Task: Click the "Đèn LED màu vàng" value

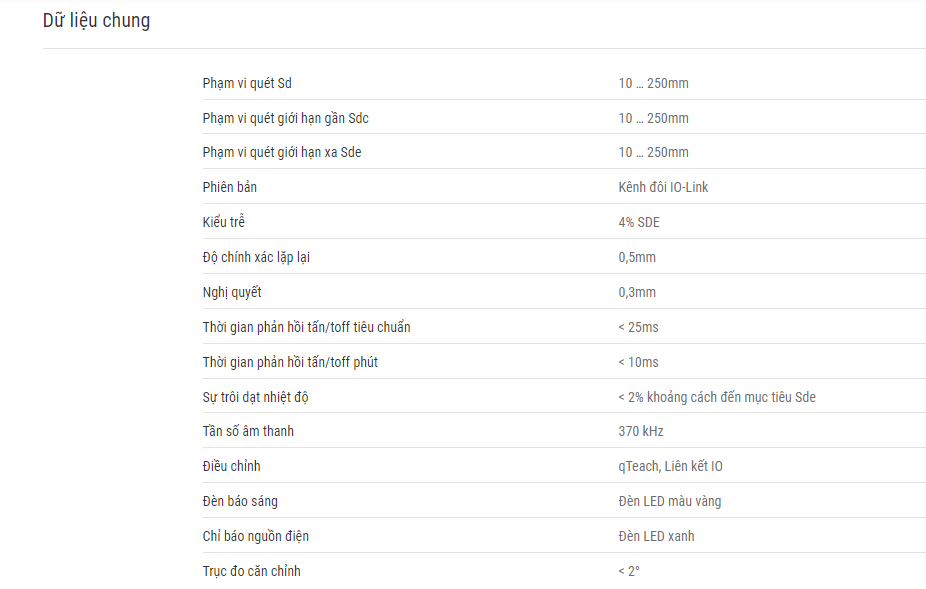Action: (x=670, y=501)
